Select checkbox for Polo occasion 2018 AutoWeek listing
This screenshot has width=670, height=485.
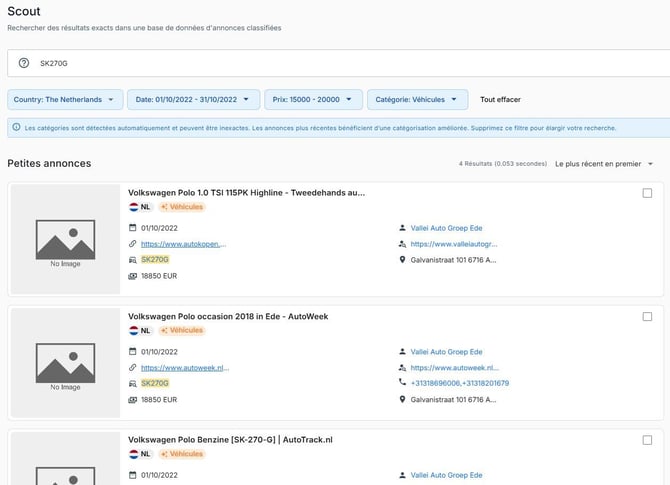(x=647, y=317)
